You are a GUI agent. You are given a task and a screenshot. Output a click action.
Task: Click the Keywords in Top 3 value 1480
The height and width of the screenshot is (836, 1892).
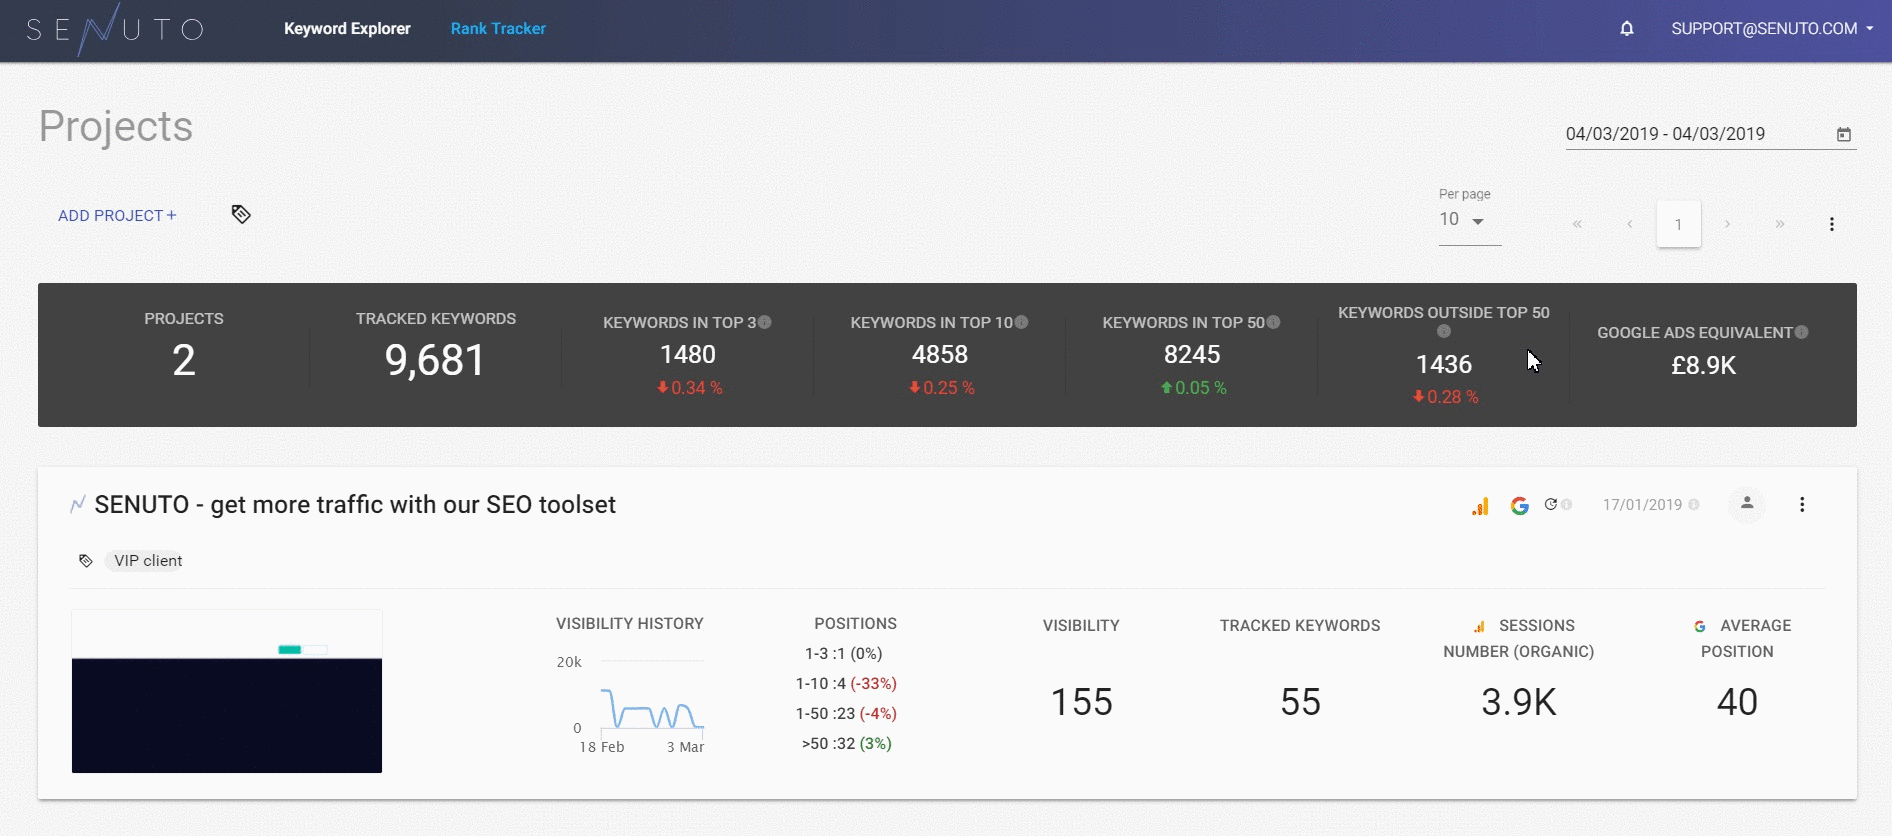(688, 355)
